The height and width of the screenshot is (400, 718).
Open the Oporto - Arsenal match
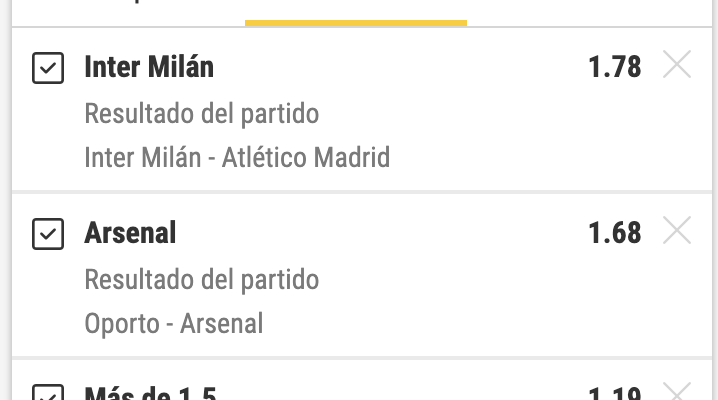(174, 323)
